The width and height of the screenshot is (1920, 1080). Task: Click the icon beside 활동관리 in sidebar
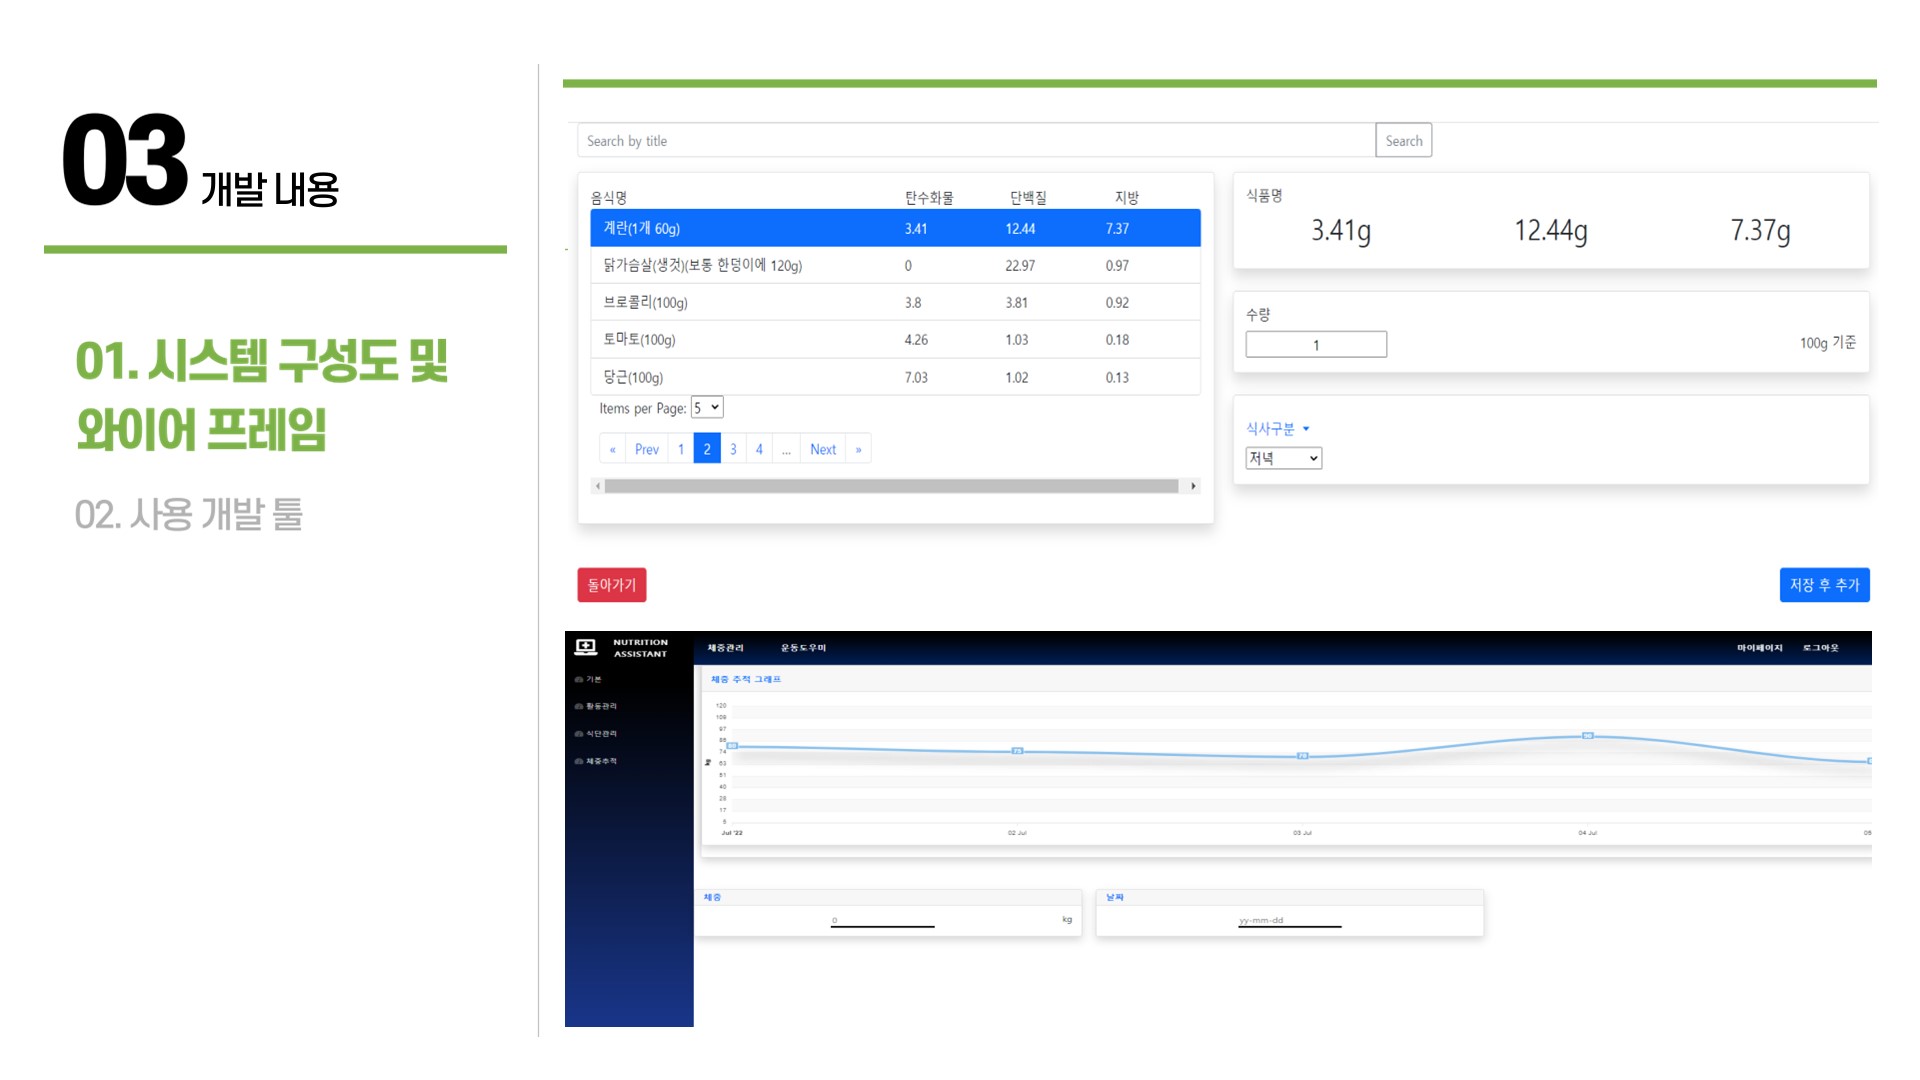[x=579, y=707]
